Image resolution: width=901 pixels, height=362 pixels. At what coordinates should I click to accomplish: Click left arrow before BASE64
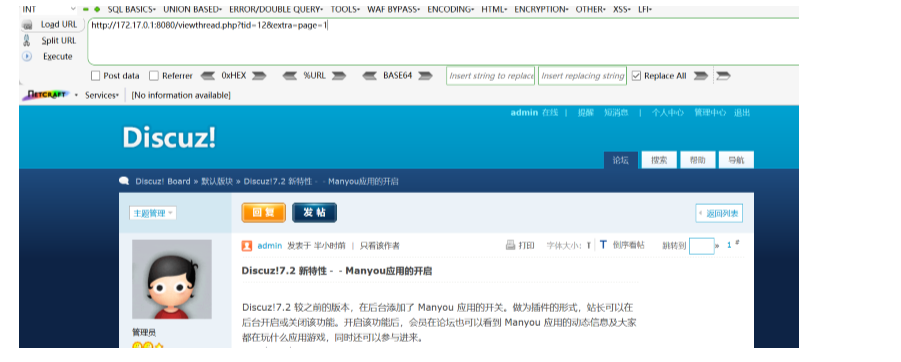[x=369, y=76]
